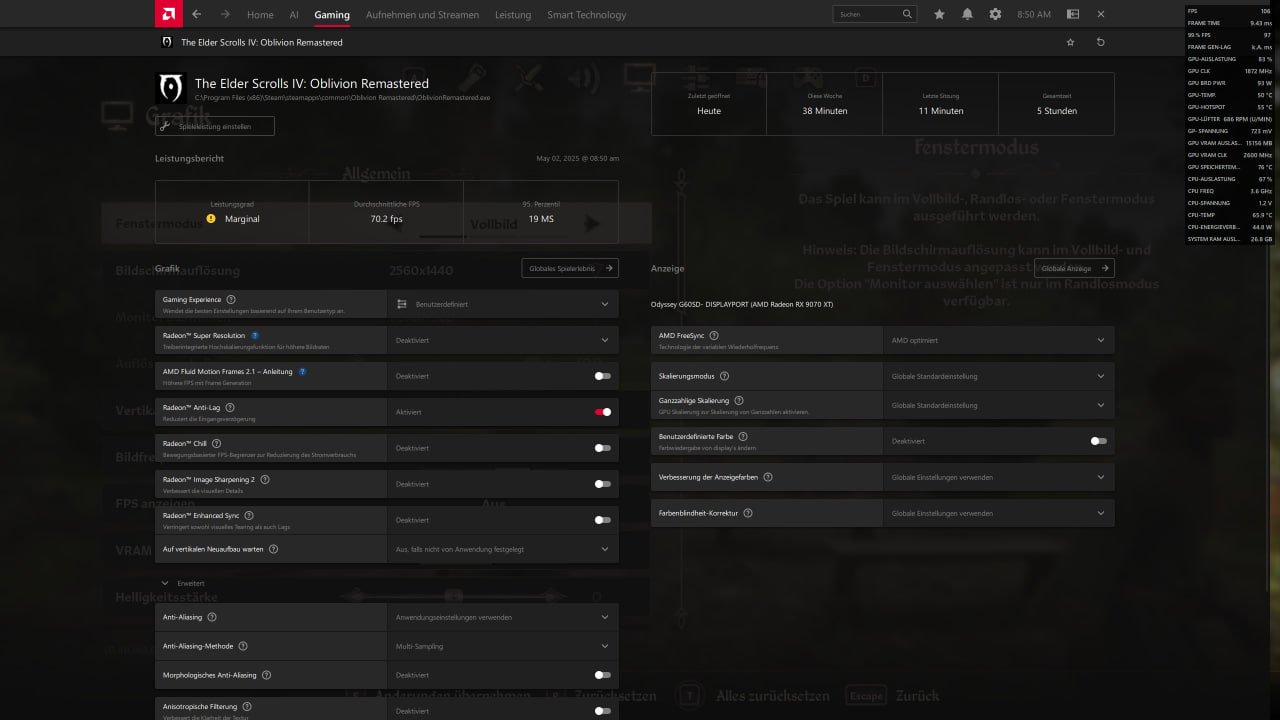Open AMD FreeSync 'AMD optimiert' dropdown
This screenshot has width=1280, height=720.
click(998, 340)
